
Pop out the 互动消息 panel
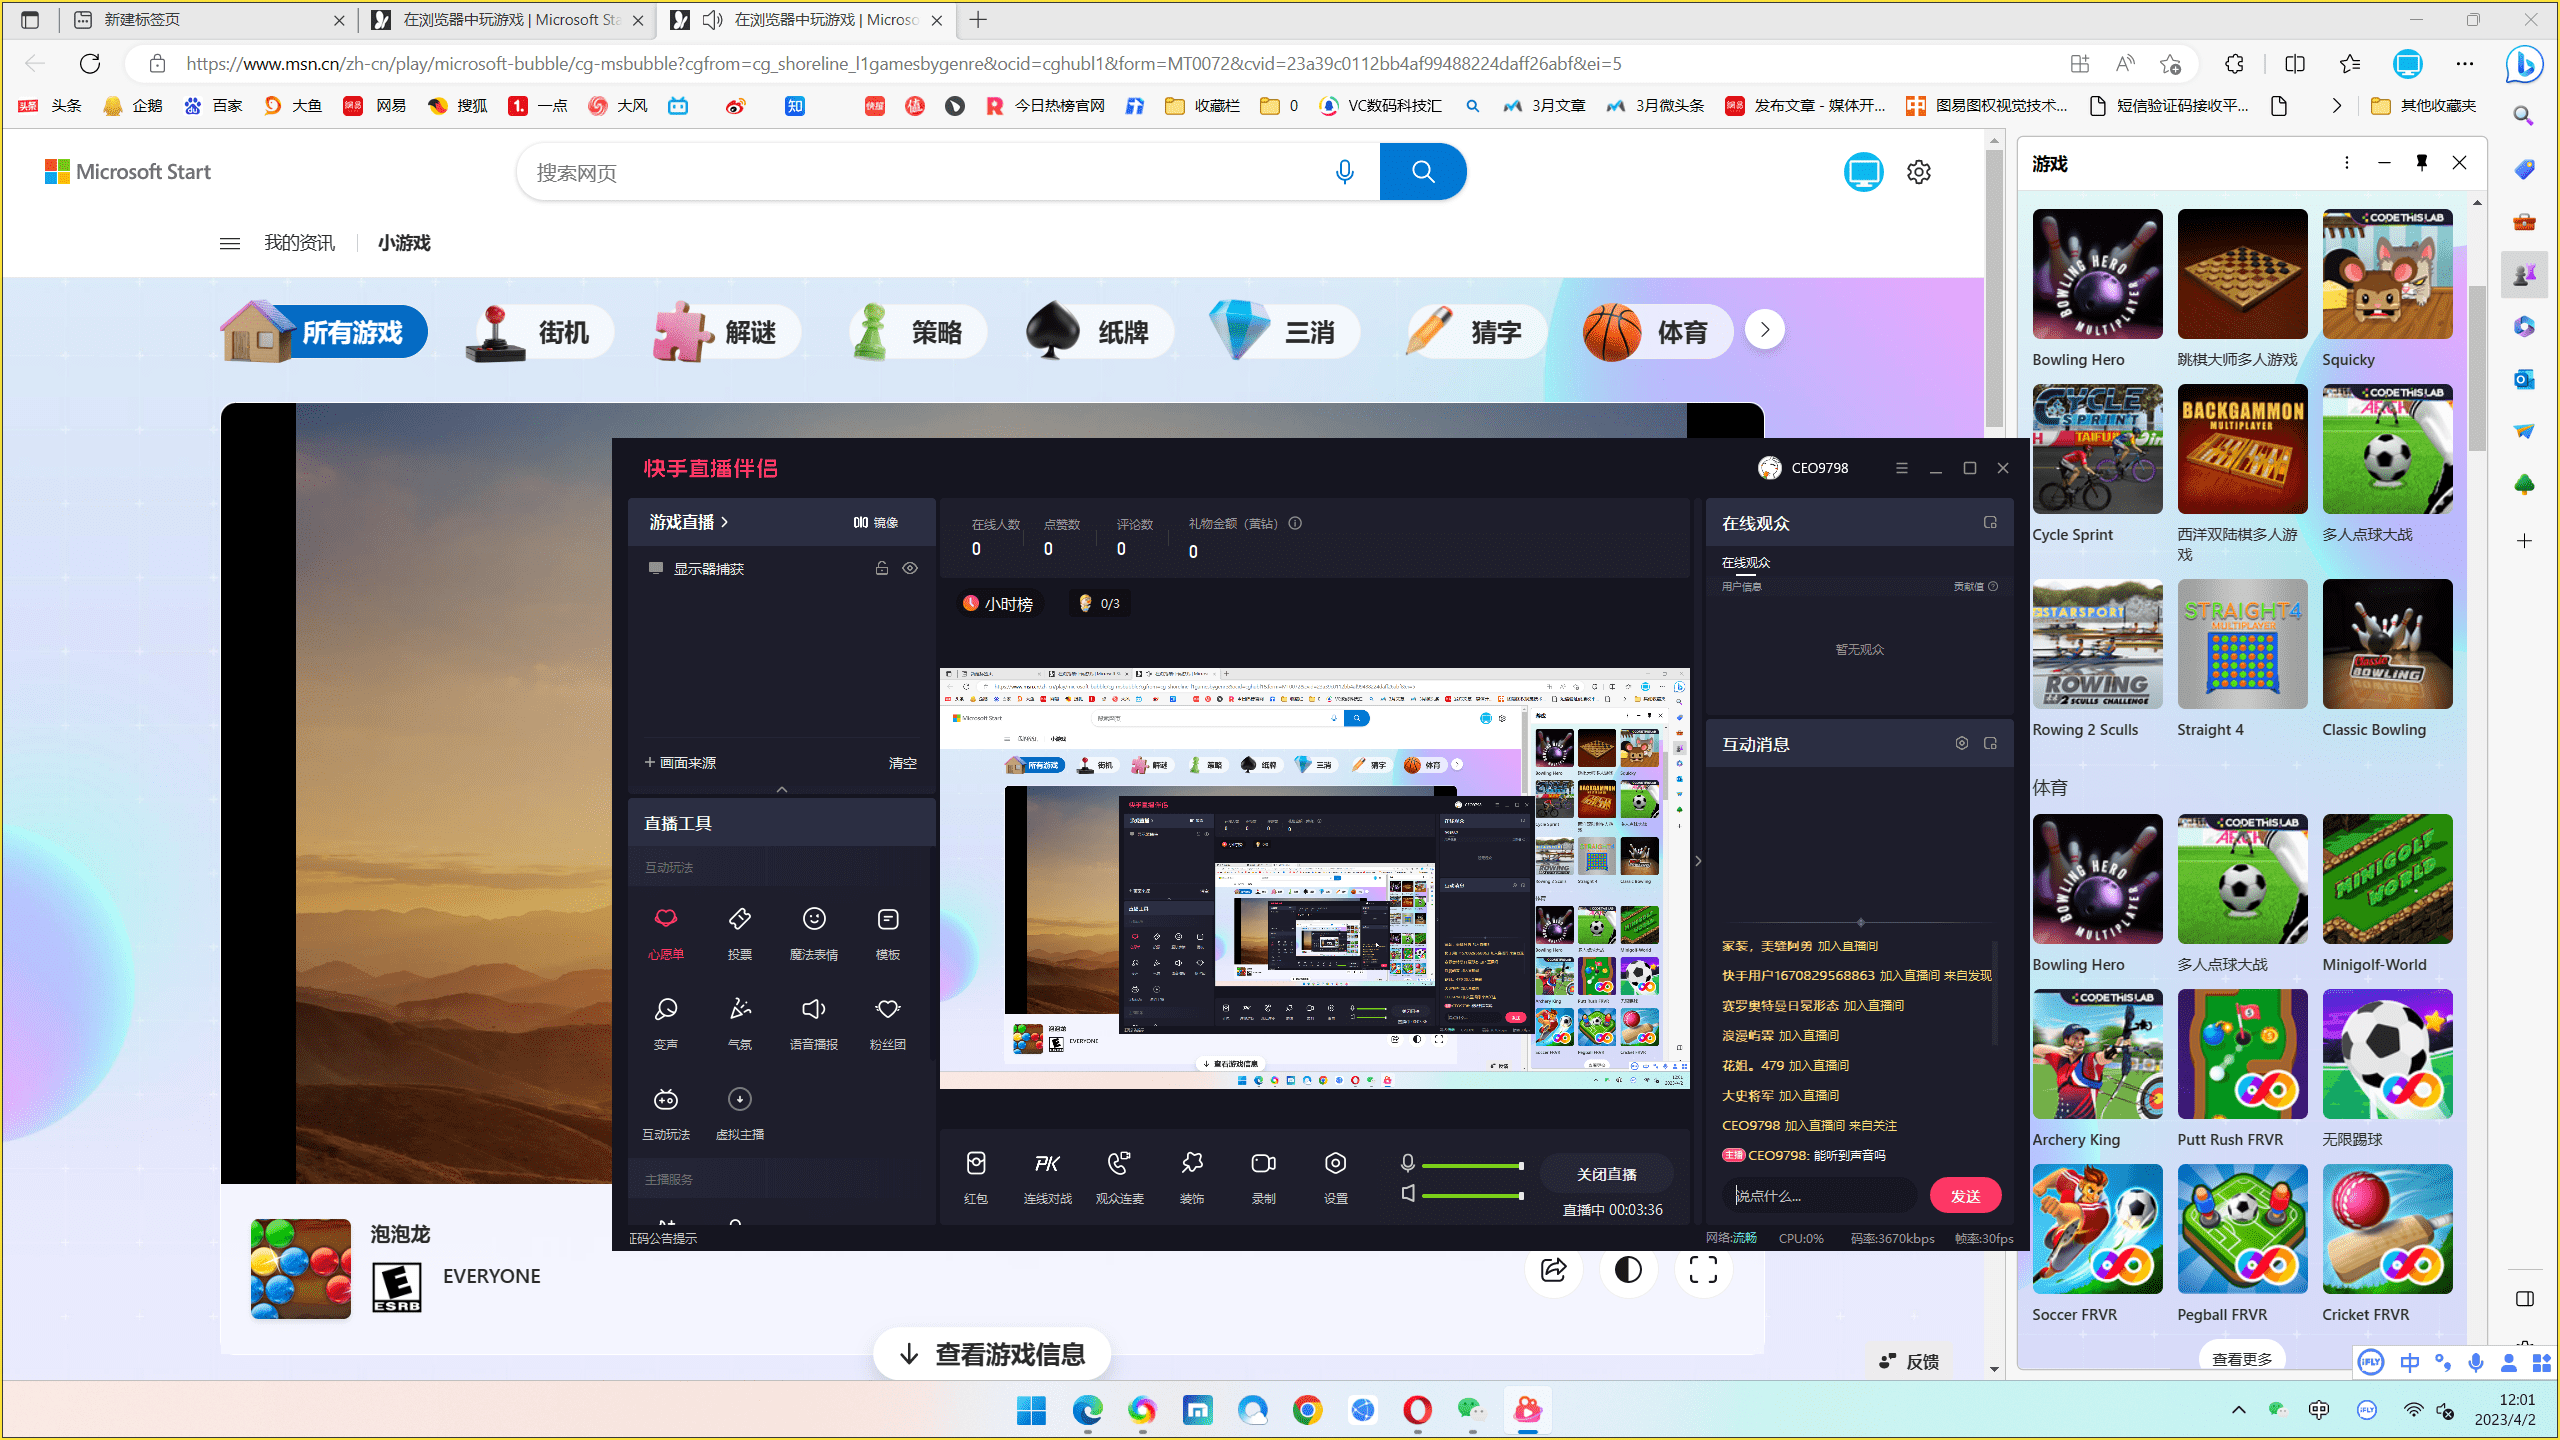tap(1990, 743)
